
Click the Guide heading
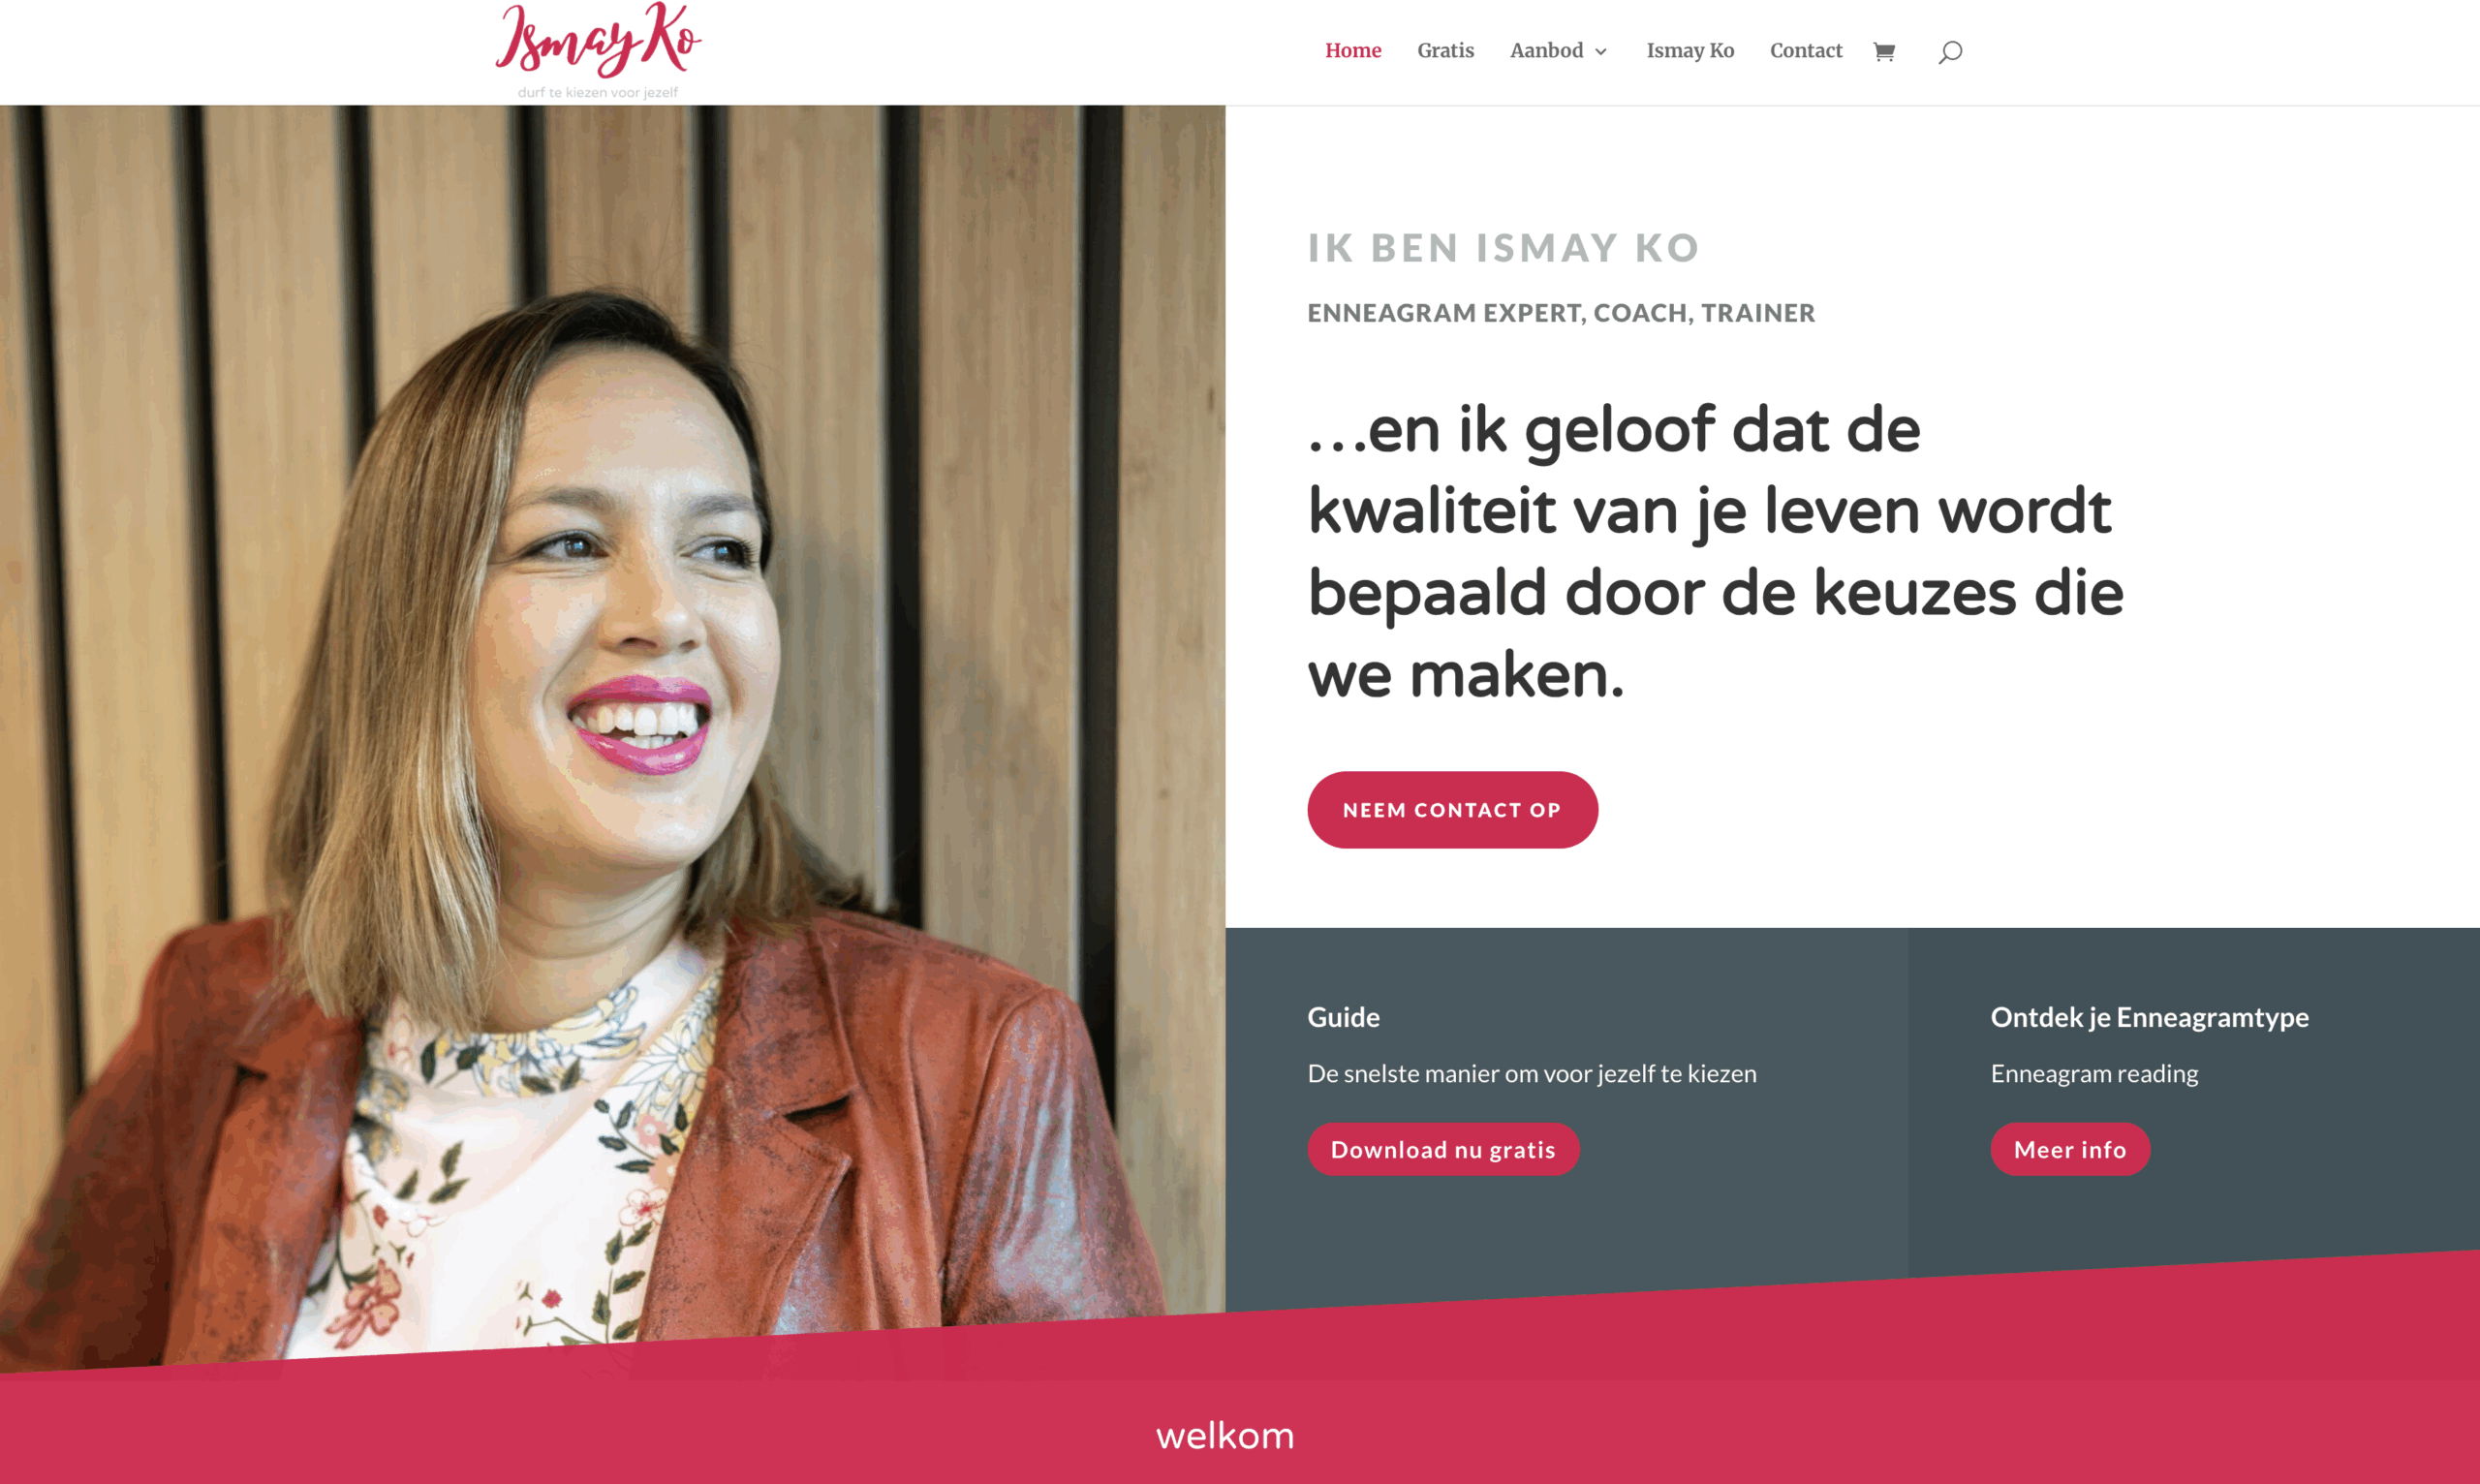coord(1343,1017)
